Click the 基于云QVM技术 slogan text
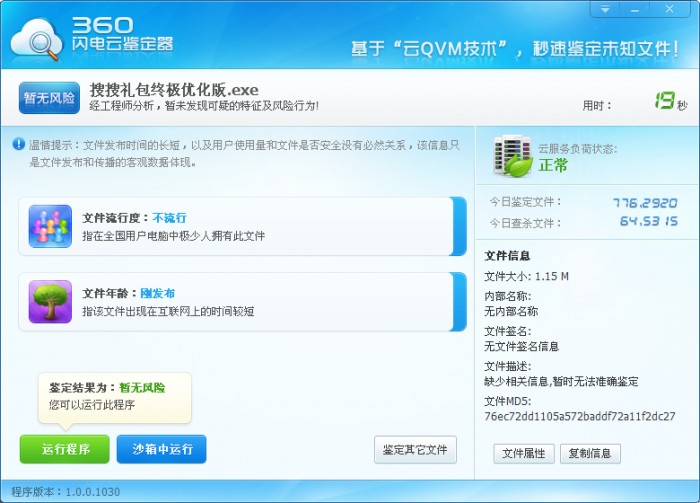The height and width of the screenshot is (503, 700). coord(515,49)
